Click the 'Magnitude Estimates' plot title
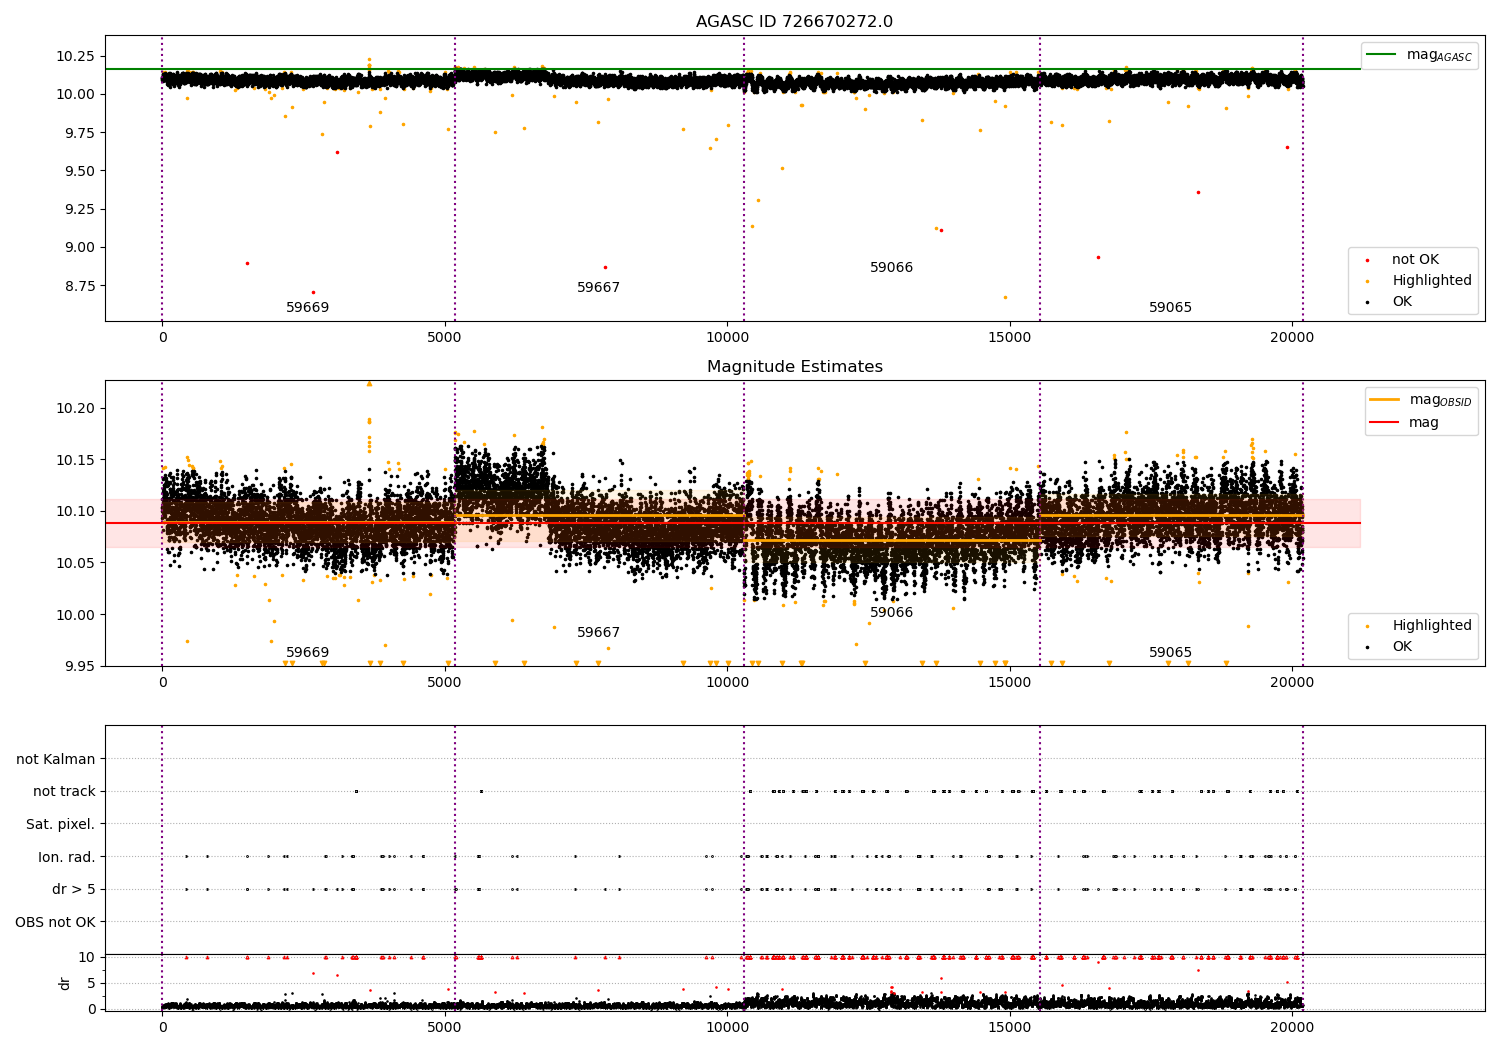 click(794, 367)
